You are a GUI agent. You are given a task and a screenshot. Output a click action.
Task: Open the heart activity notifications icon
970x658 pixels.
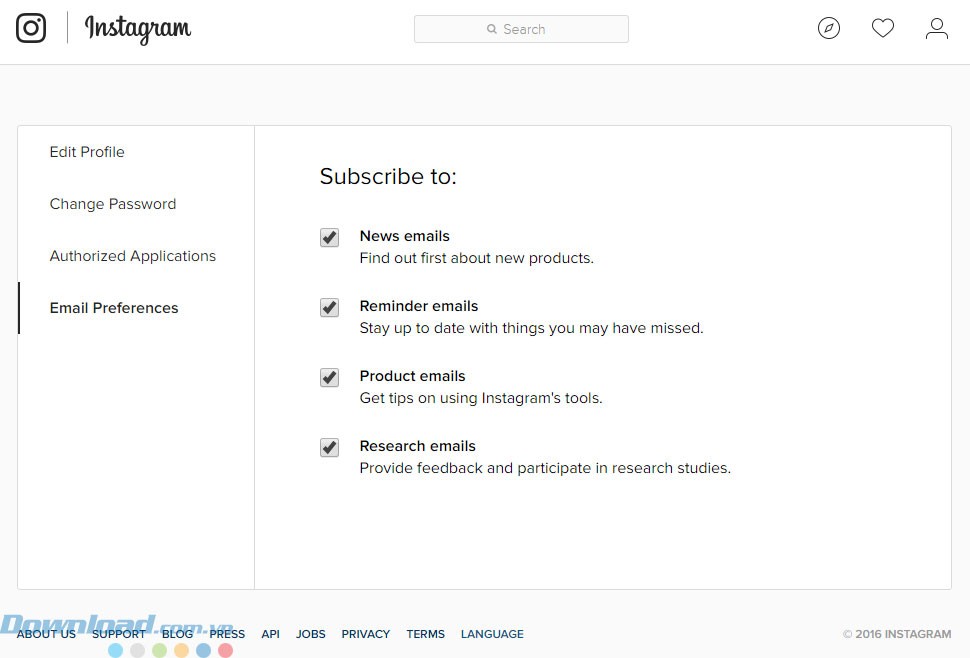click(883, 28)
